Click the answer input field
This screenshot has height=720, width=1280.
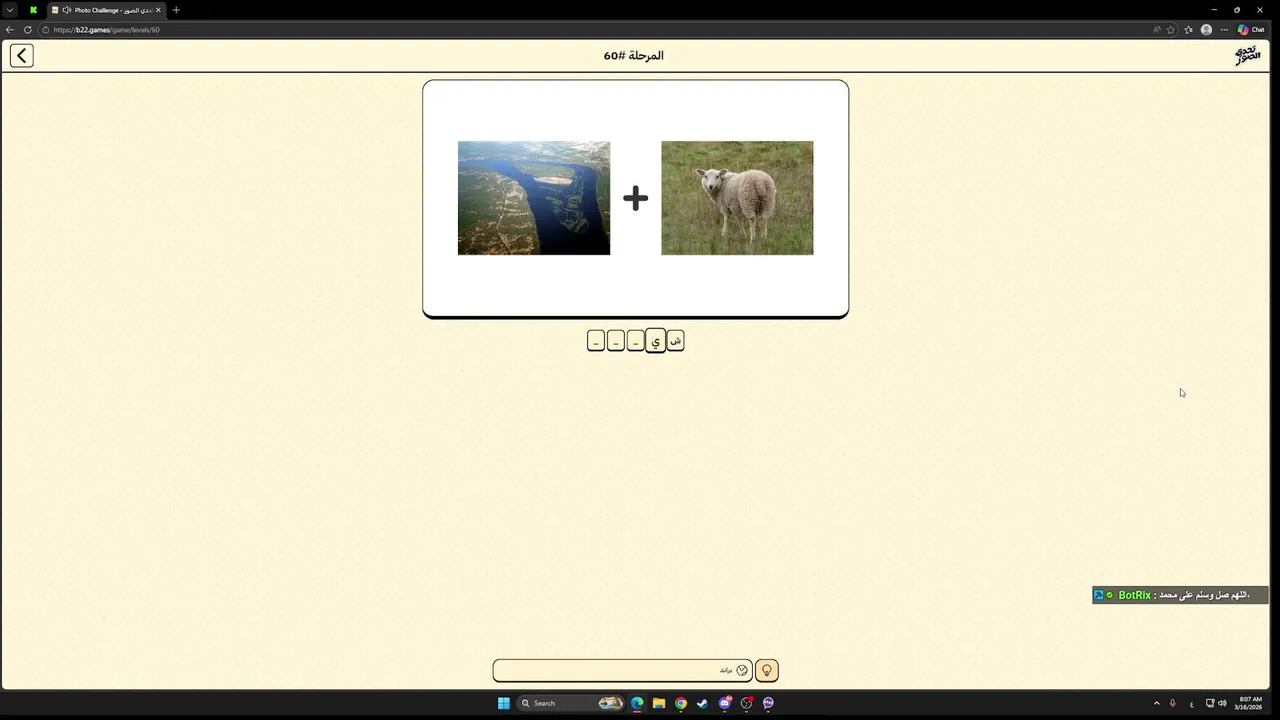coord(622,670)
